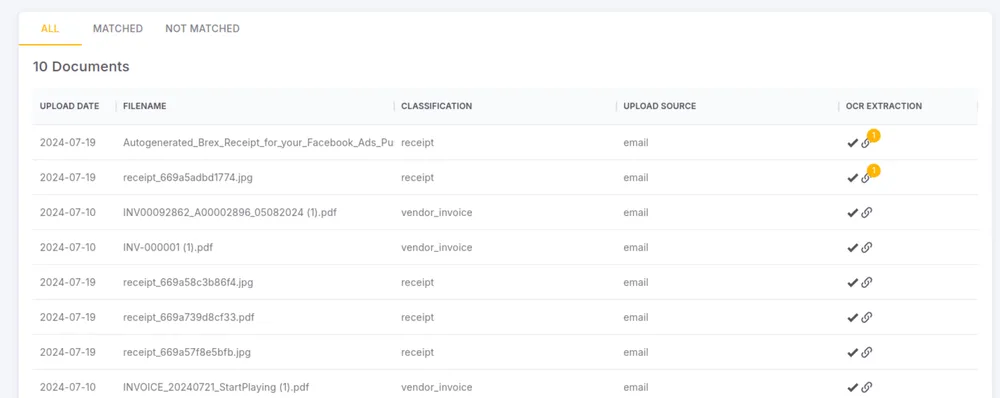Click checkmark icon for receipt_669a58c3b86f4.jpg row
This screenshot has height=398, width=1000.
(852, 283)
